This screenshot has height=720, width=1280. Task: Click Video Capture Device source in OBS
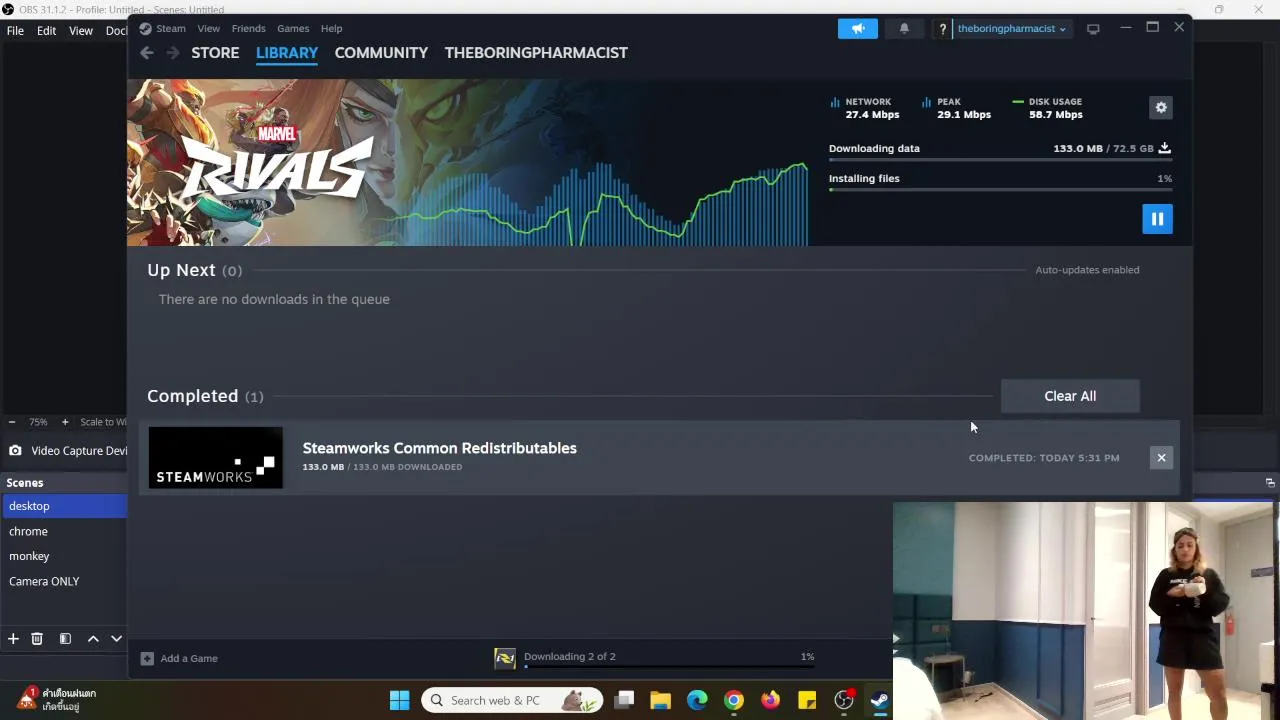[67, 451]
